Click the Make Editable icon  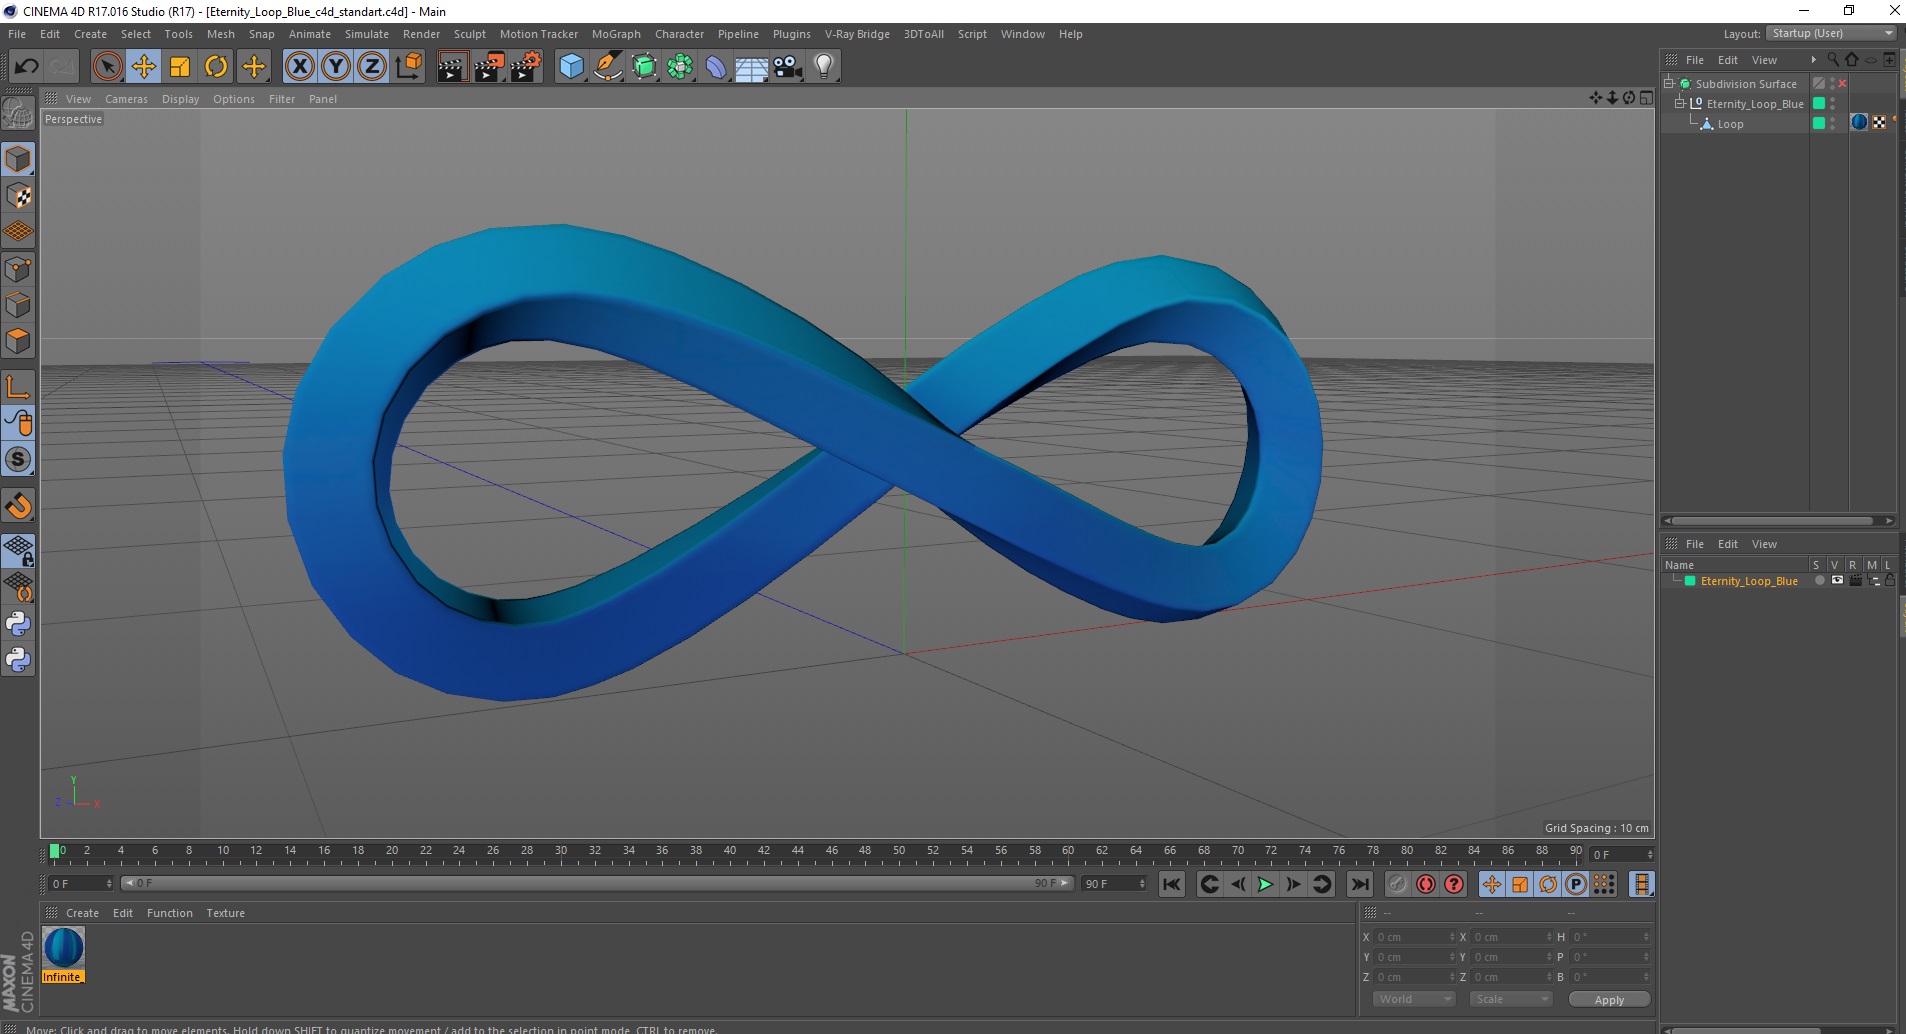[18, 114]
